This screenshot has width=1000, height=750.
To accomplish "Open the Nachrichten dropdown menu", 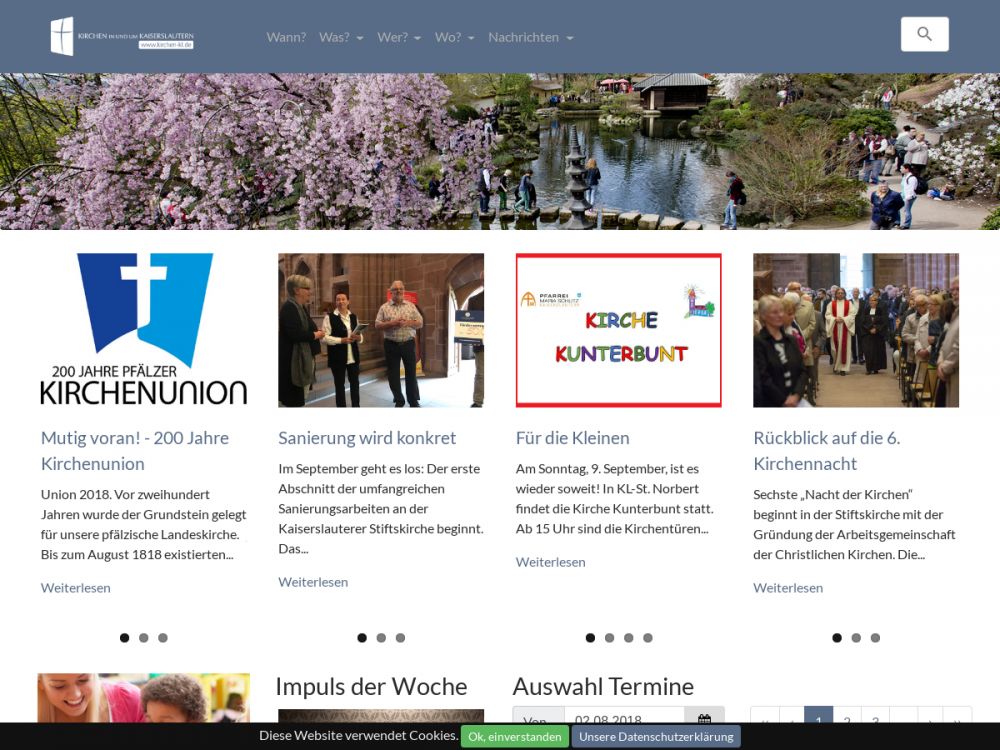I will pyautogui.click(x=530, y=37).
